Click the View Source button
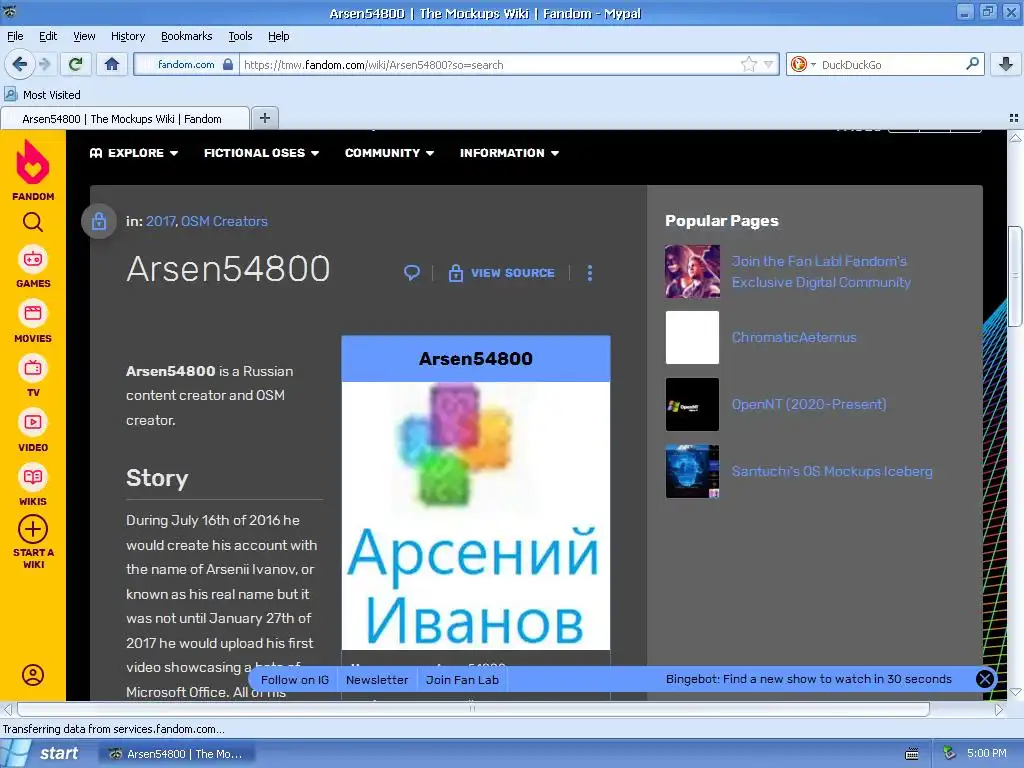1024x768 pixels. click(x=502, y=273)
